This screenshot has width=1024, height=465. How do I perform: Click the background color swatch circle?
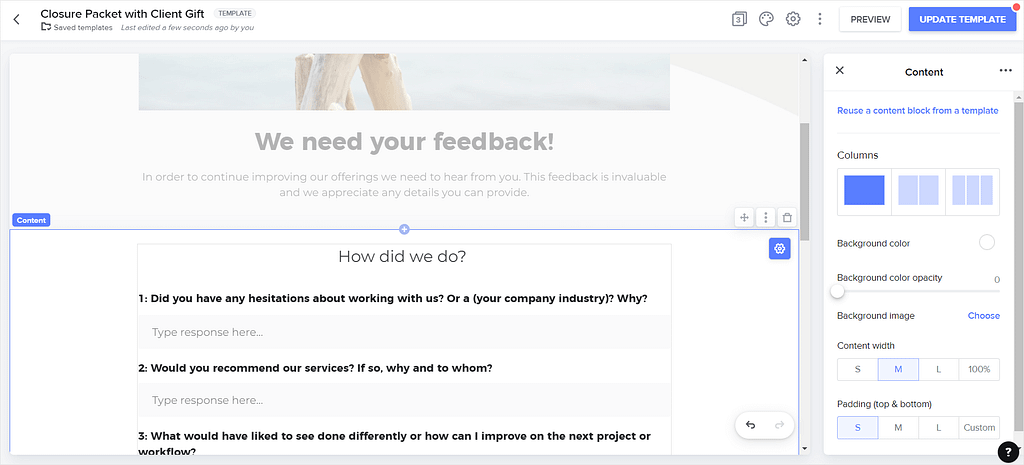click(x=987, y=243)
